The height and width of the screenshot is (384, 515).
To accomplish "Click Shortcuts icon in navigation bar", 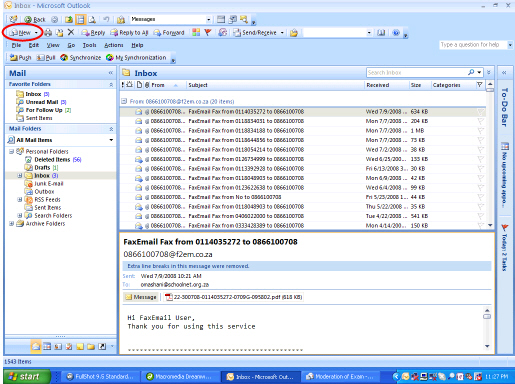I will point(102,347).
